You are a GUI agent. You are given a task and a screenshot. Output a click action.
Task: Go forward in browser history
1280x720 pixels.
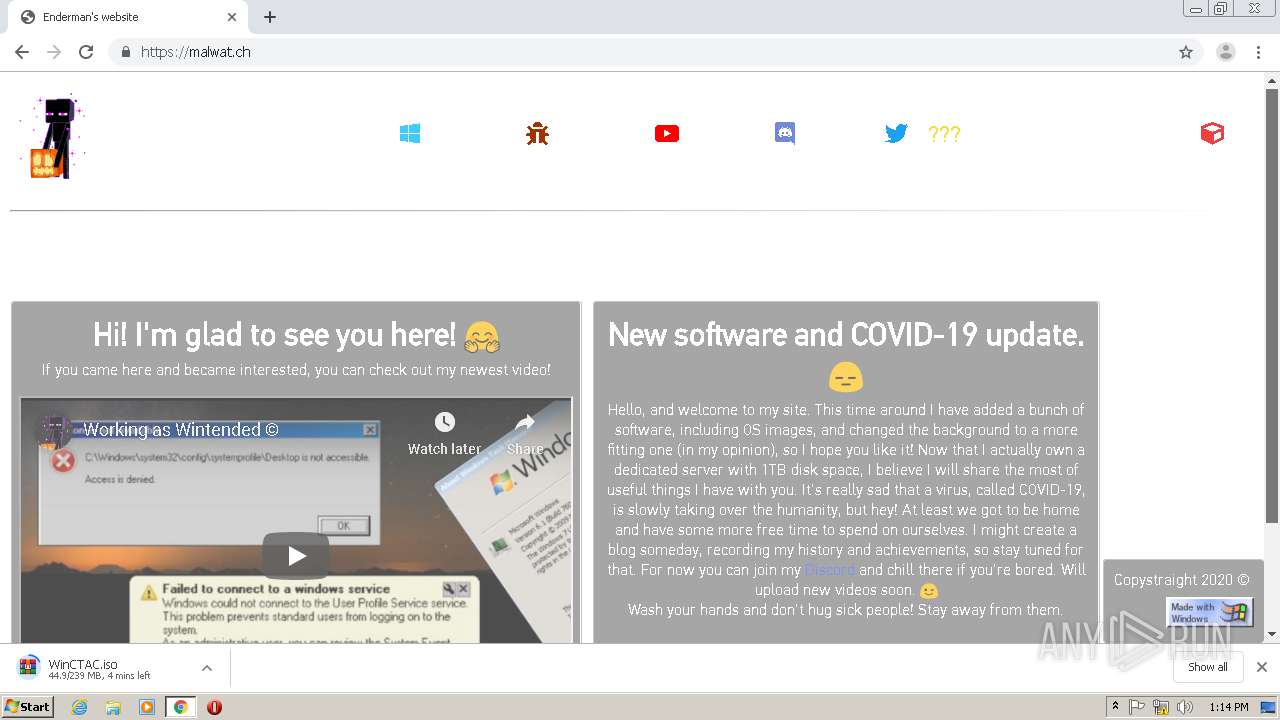pyautogui.click(x=54, y=52)
